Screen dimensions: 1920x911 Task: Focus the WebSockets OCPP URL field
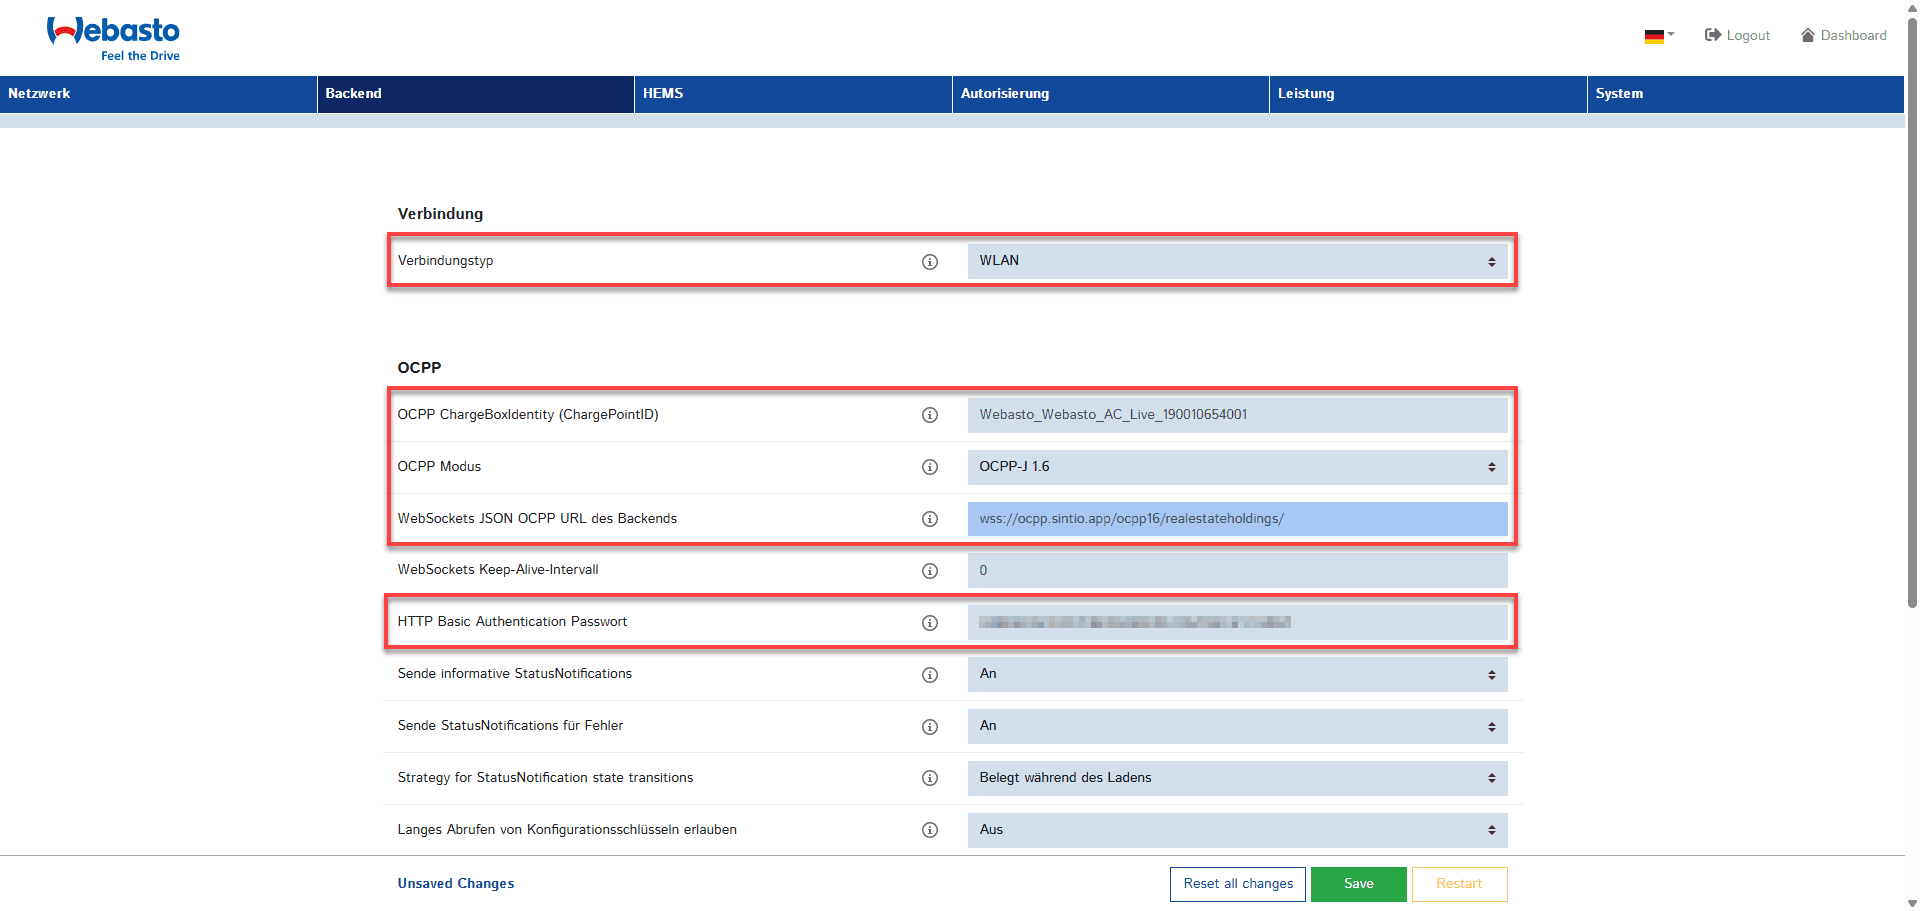(1237, 519)
